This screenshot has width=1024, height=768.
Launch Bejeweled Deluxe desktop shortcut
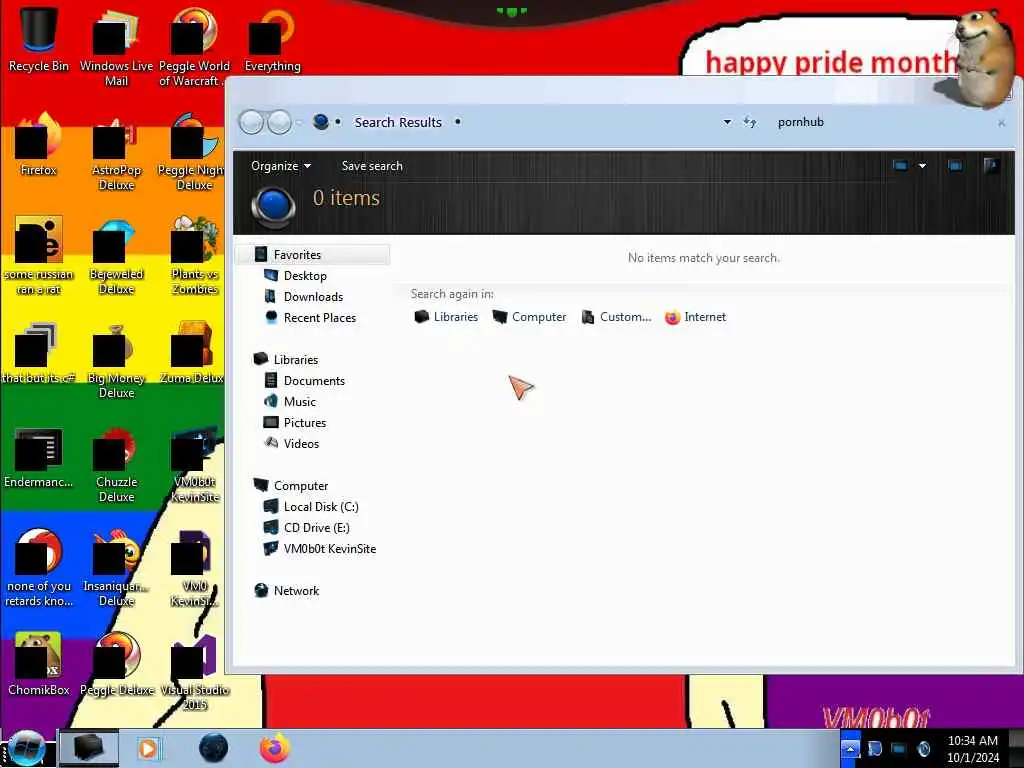pos(116,256)
